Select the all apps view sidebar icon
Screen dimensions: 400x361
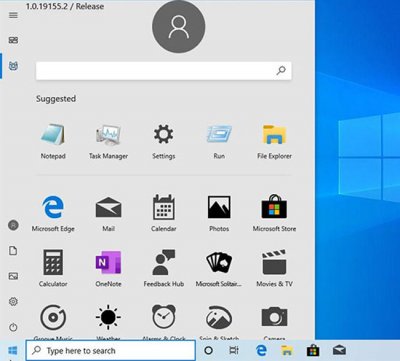[13, 66]
